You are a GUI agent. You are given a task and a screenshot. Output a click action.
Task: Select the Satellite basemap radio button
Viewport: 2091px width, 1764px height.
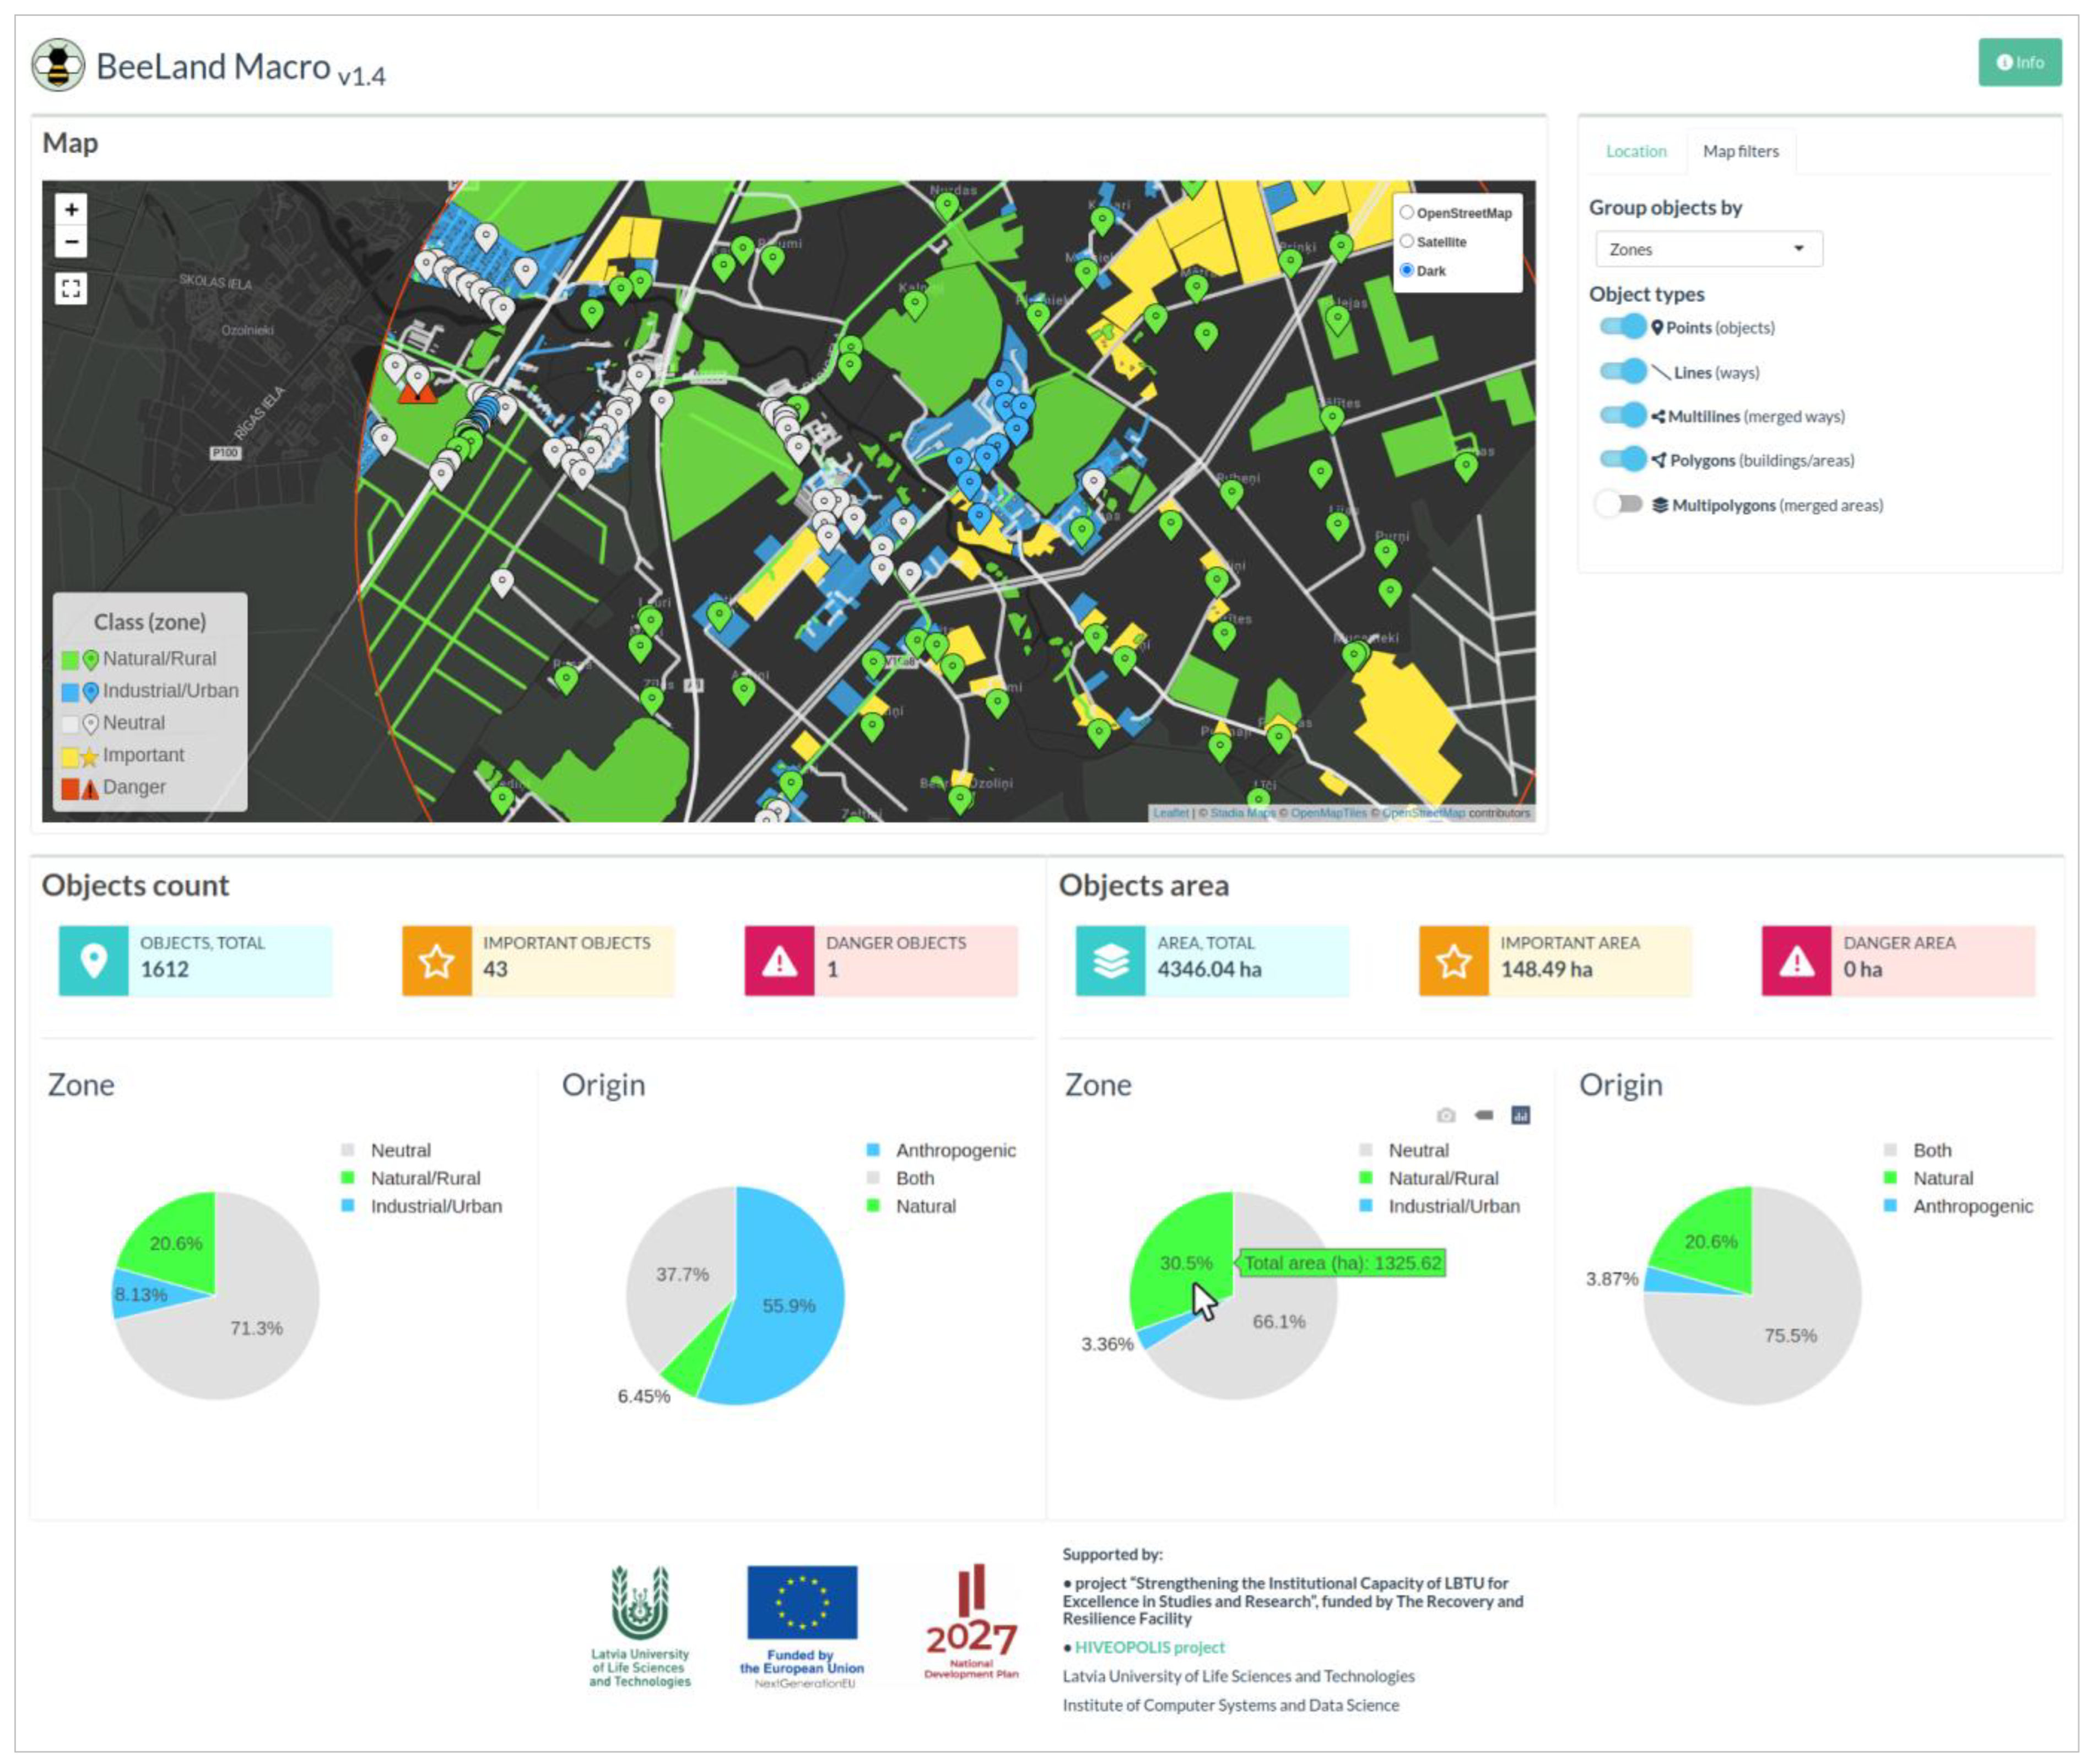point(1406,241)
